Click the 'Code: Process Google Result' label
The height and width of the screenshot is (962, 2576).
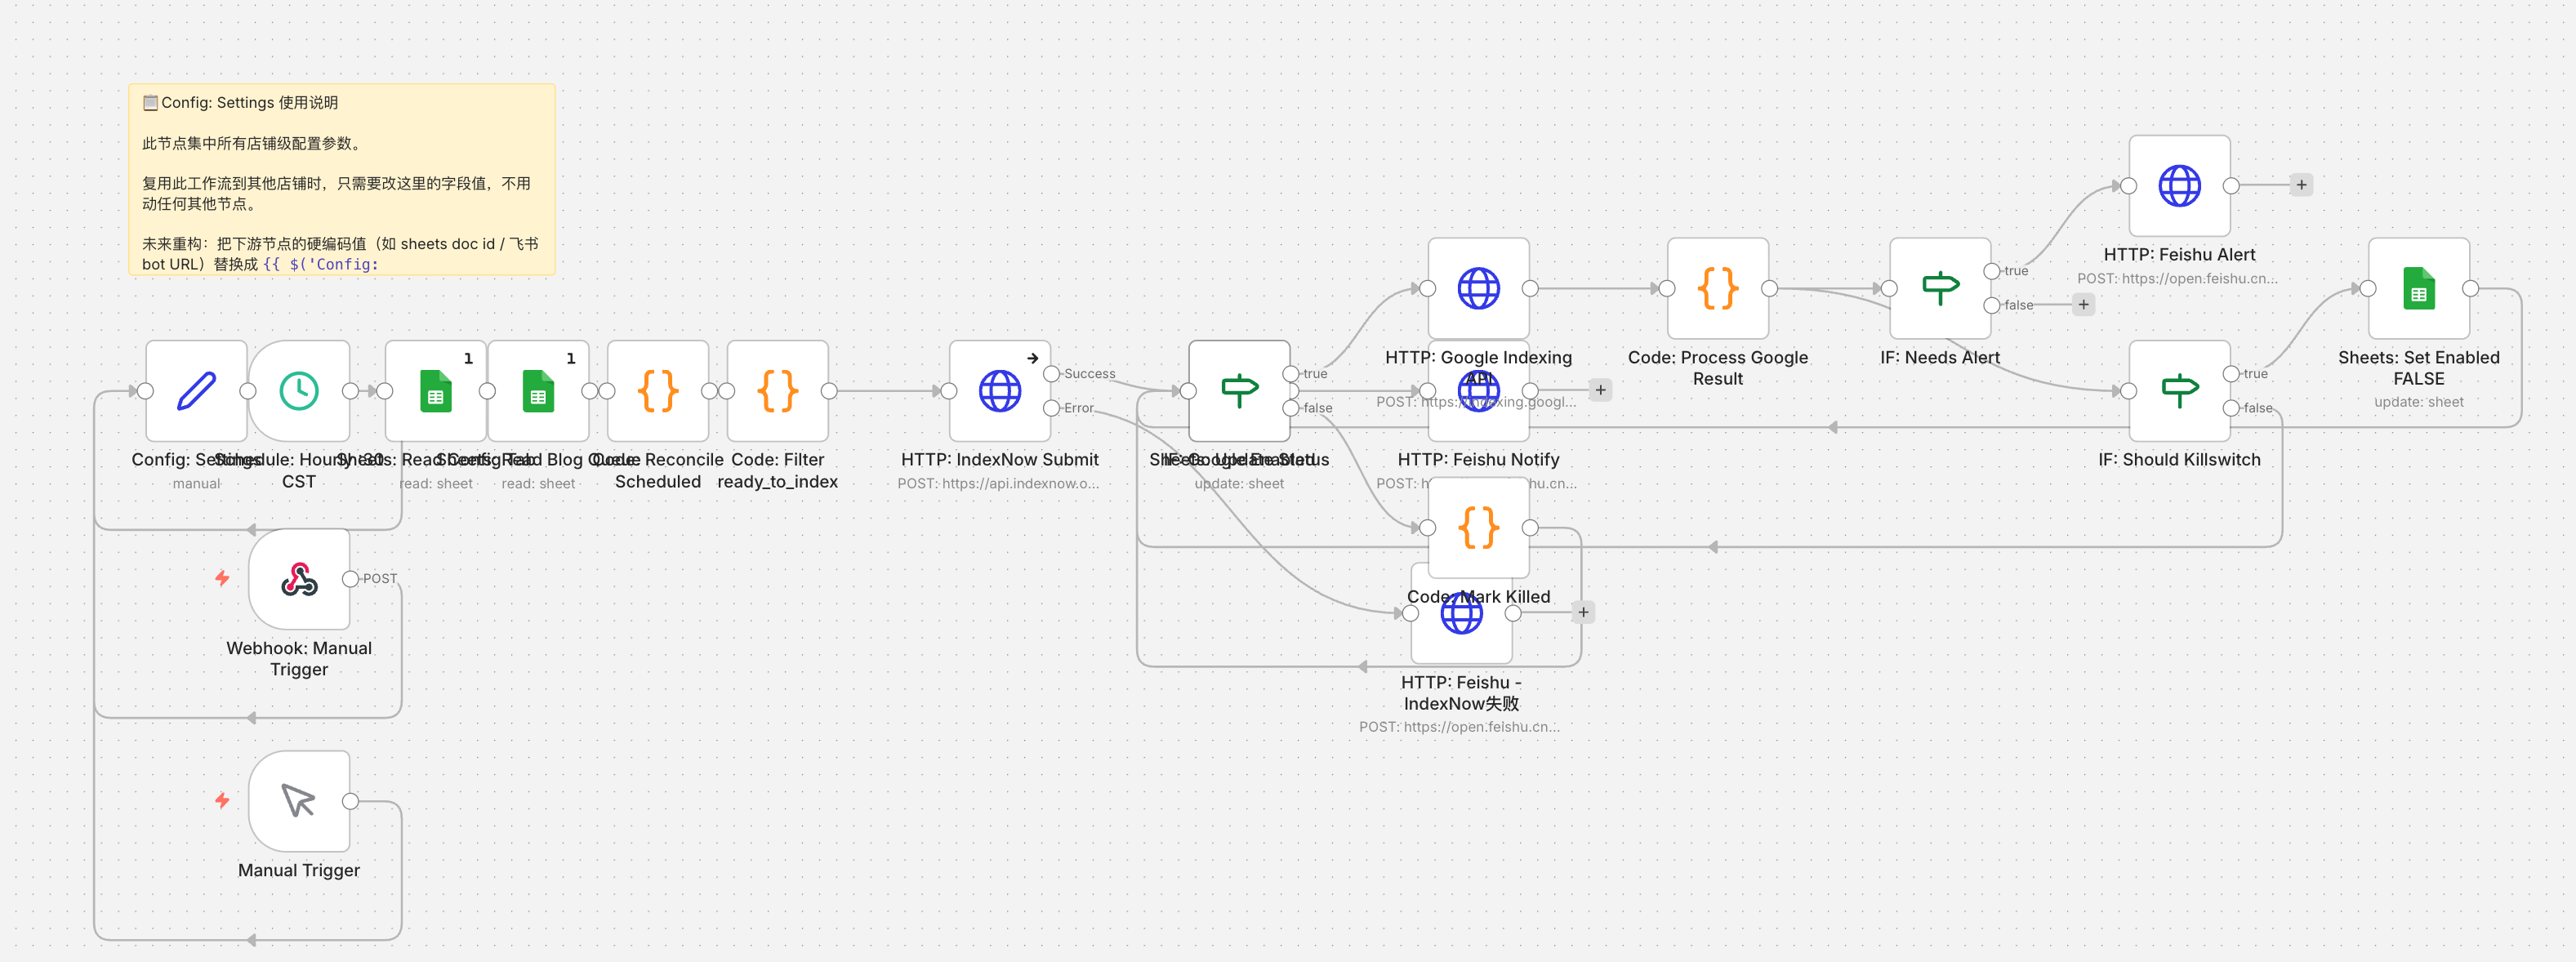[1718, 368]
